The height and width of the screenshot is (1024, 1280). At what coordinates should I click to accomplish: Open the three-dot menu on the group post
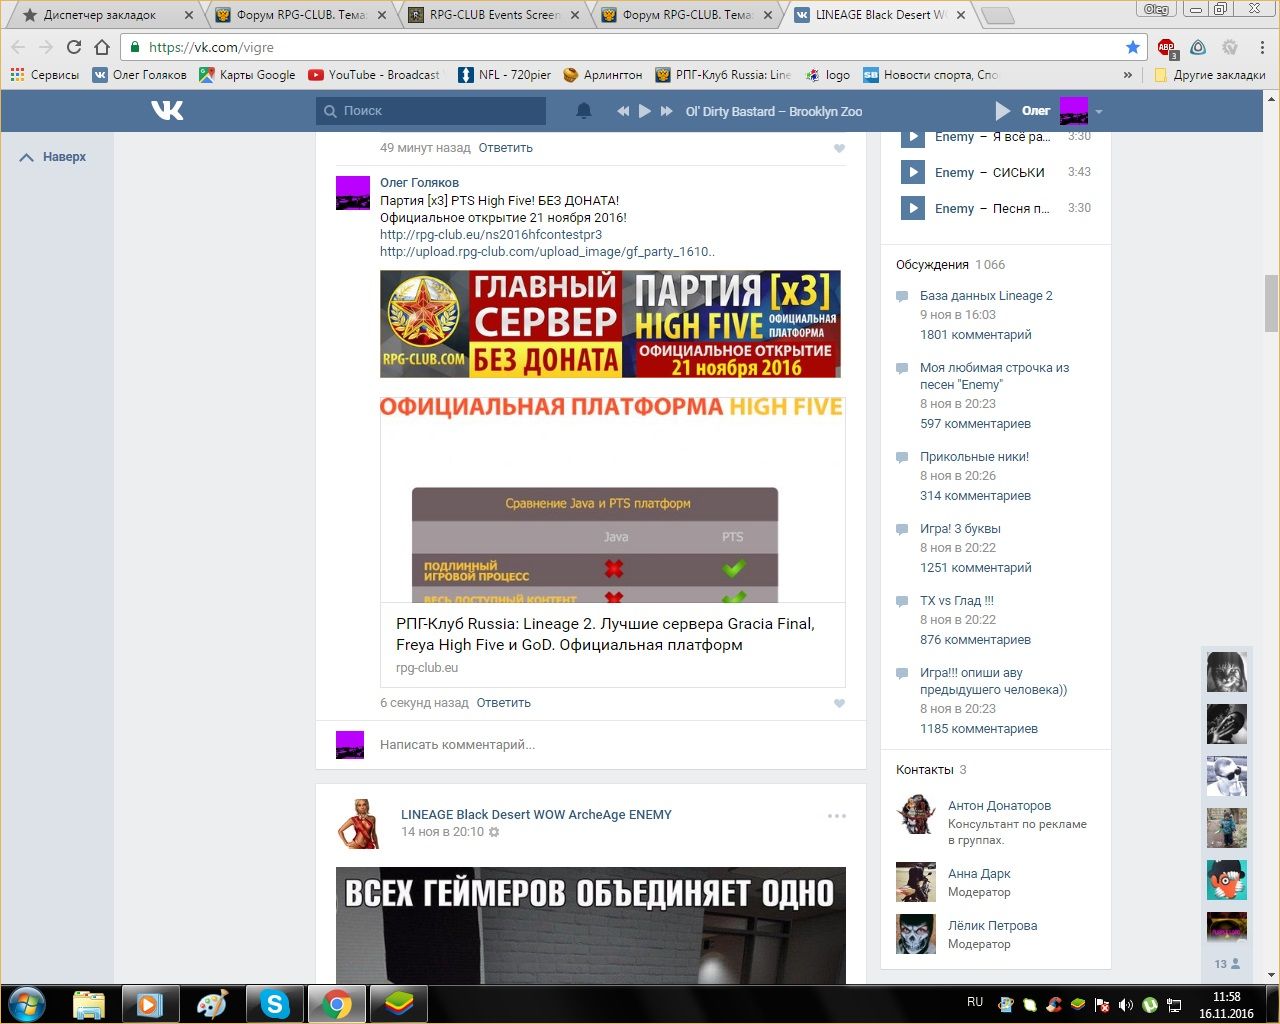coord(837,816)
